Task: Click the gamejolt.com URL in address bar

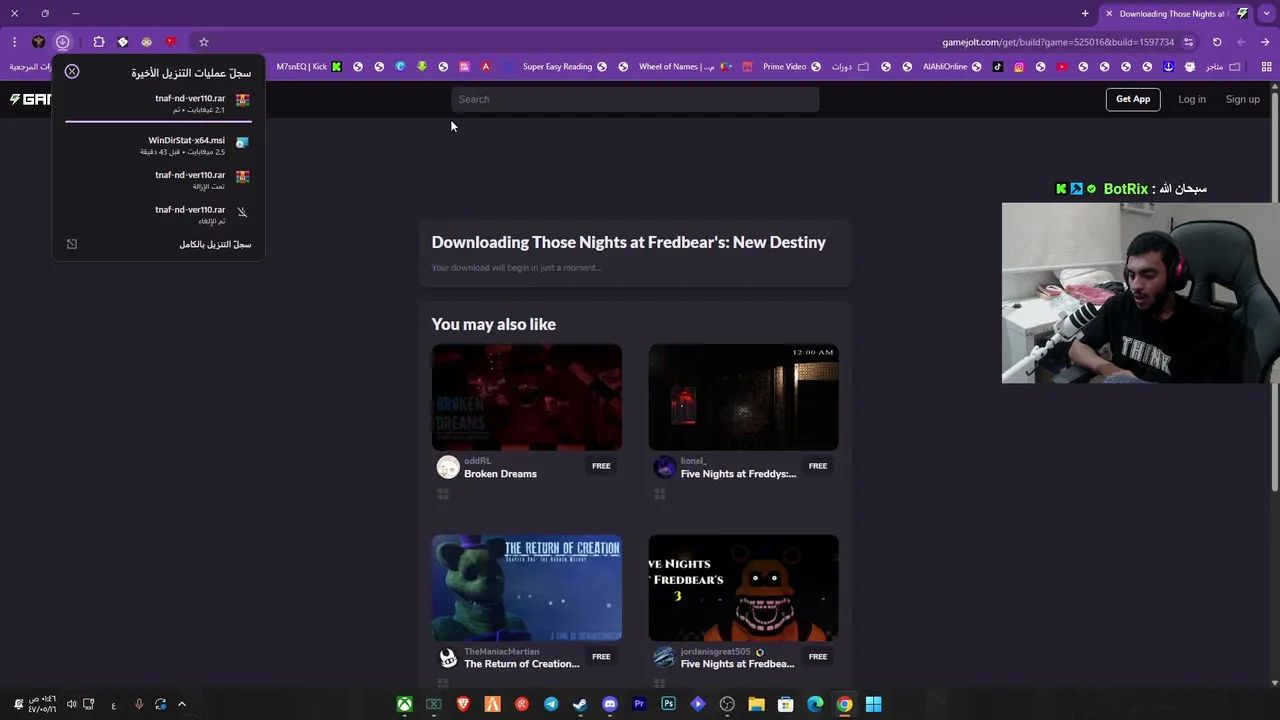Action: coord(1058,42)
